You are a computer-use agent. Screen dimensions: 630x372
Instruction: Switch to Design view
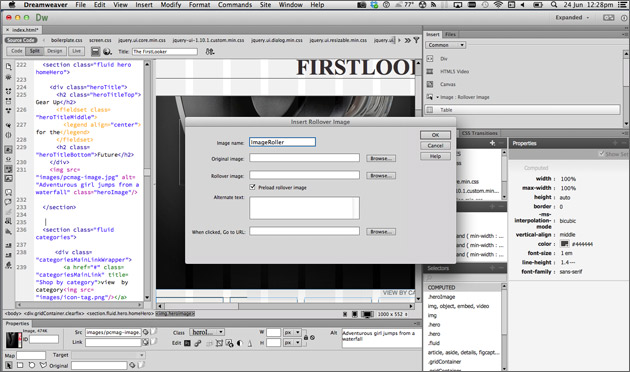pyautogui.click(x=54, y=51)
